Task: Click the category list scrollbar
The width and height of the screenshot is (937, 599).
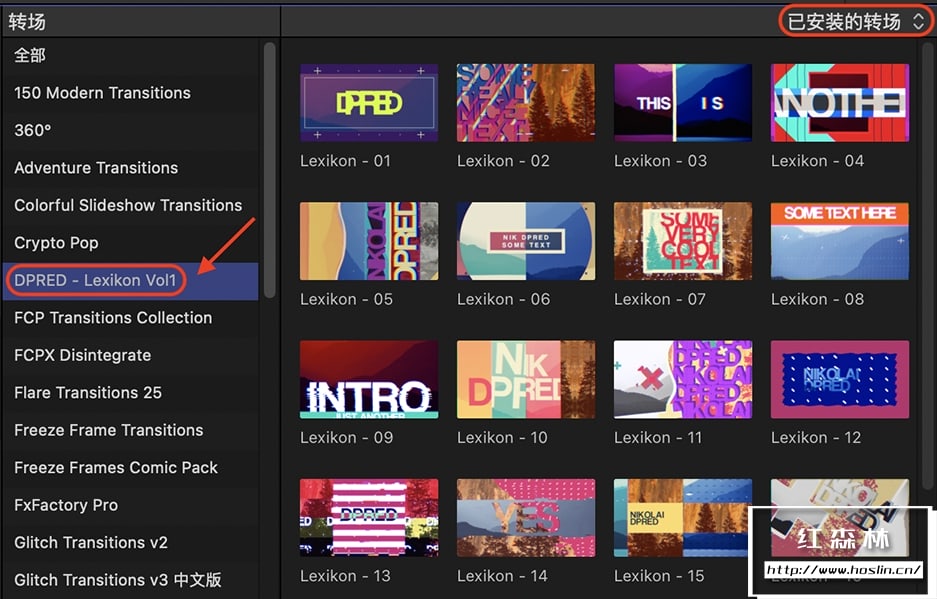Action: (x=270, y=170)
